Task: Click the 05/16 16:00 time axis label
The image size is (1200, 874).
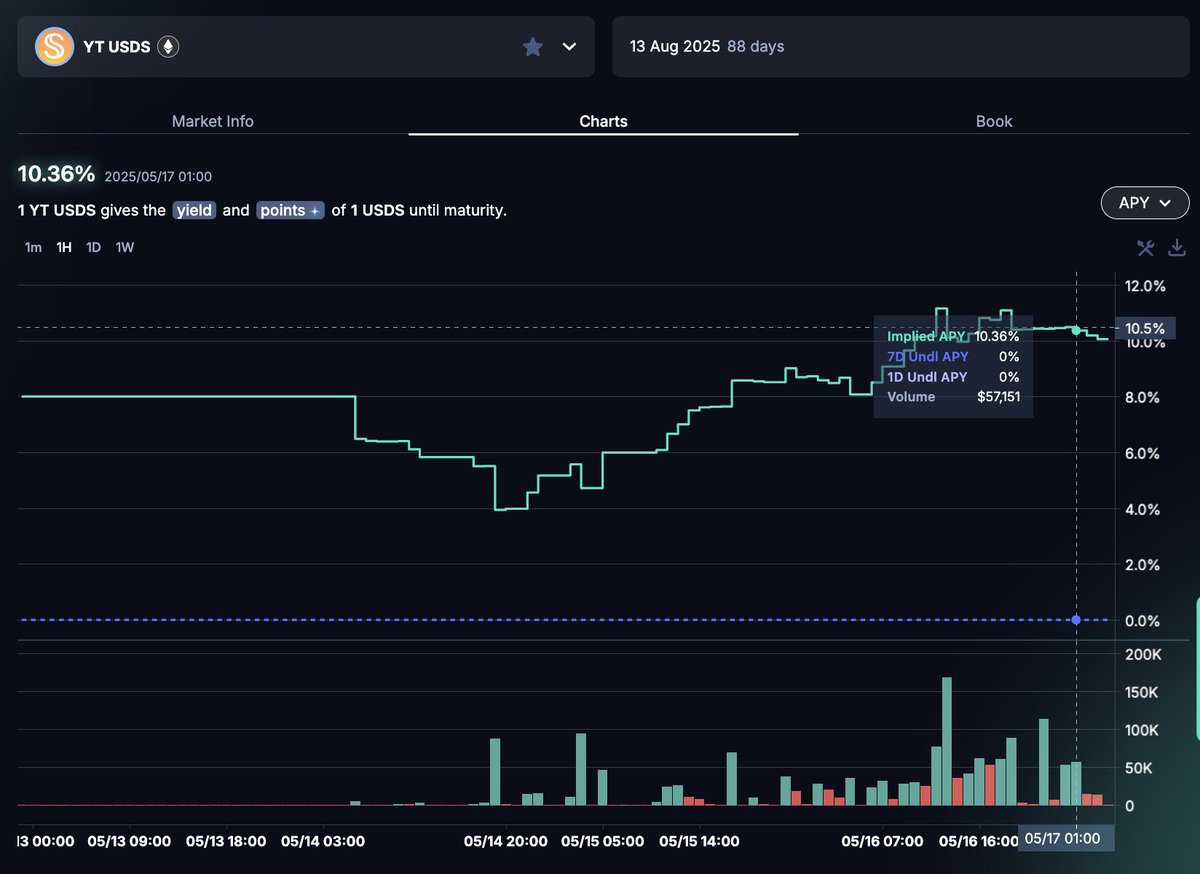Action: [x=976, y=841]
